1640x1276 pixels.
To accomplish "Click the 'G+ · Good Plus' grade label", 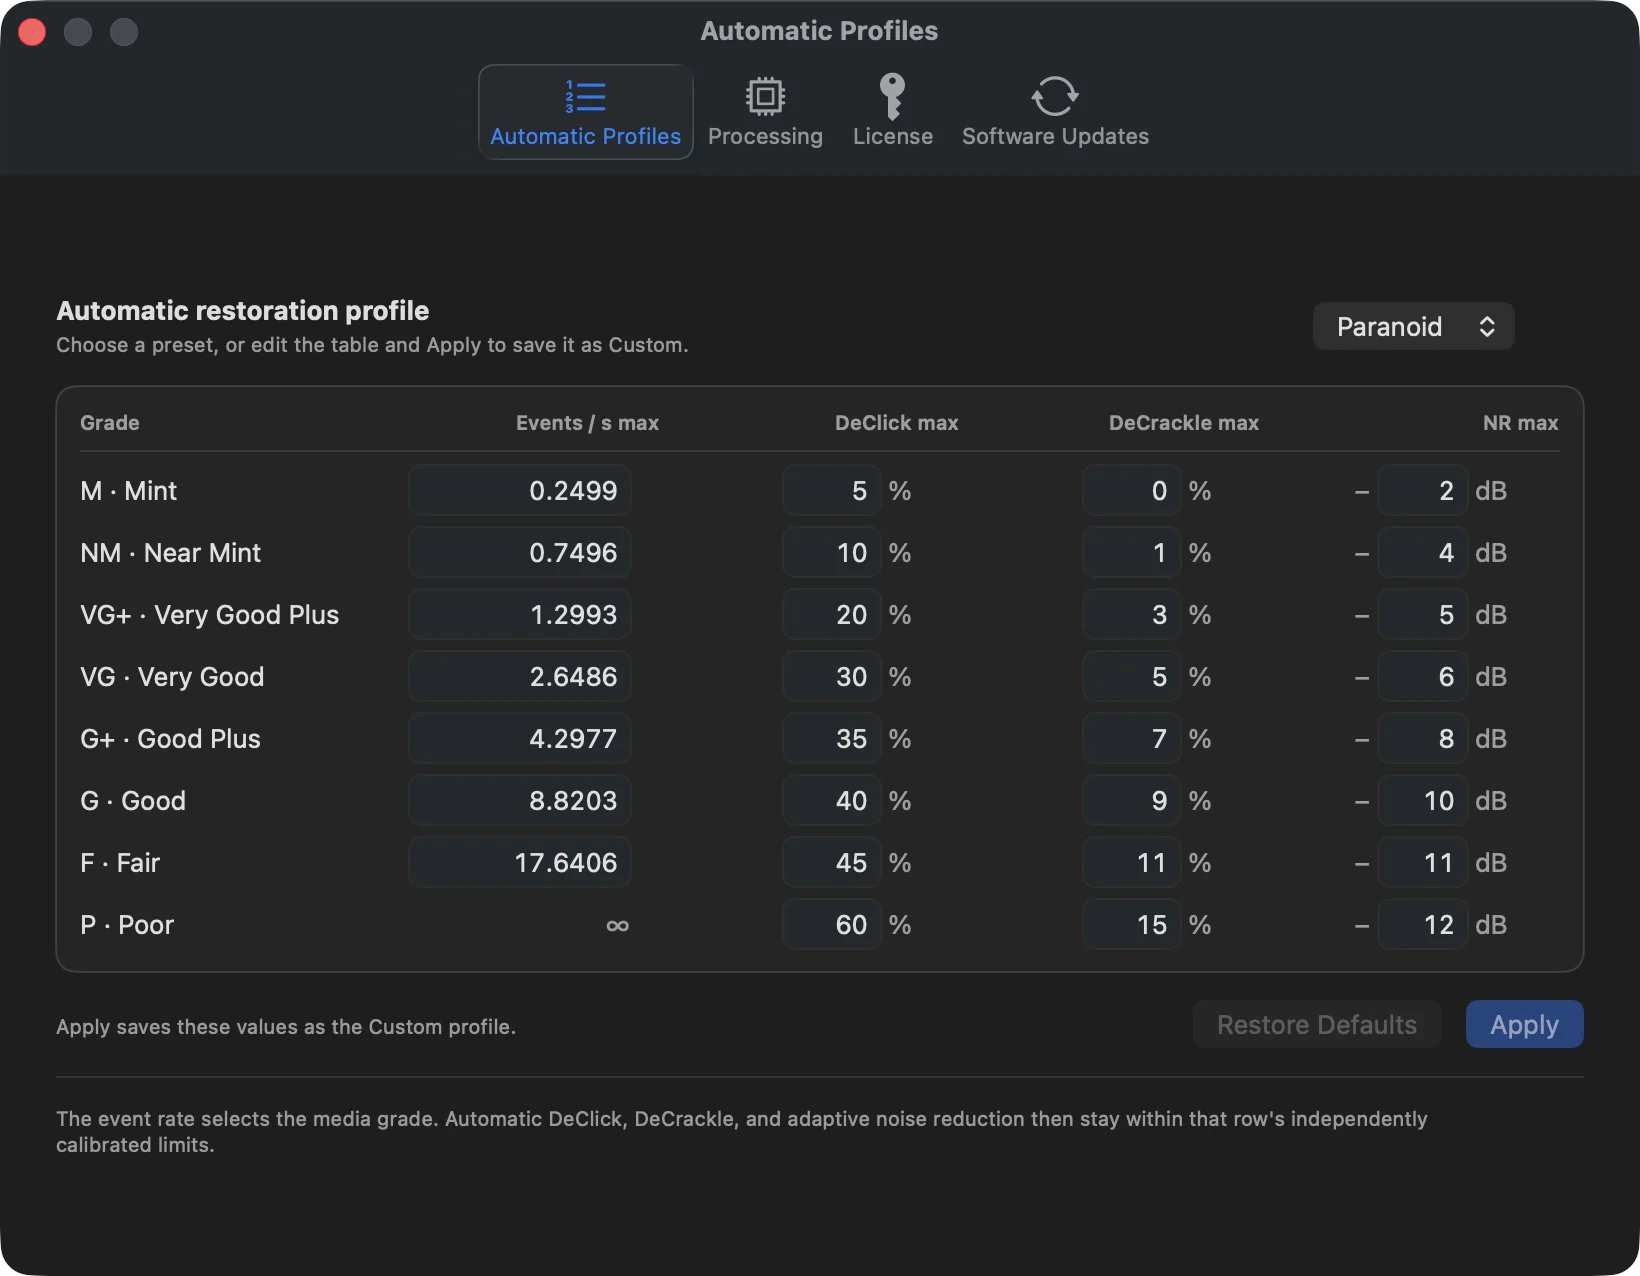I will (170, 738).
